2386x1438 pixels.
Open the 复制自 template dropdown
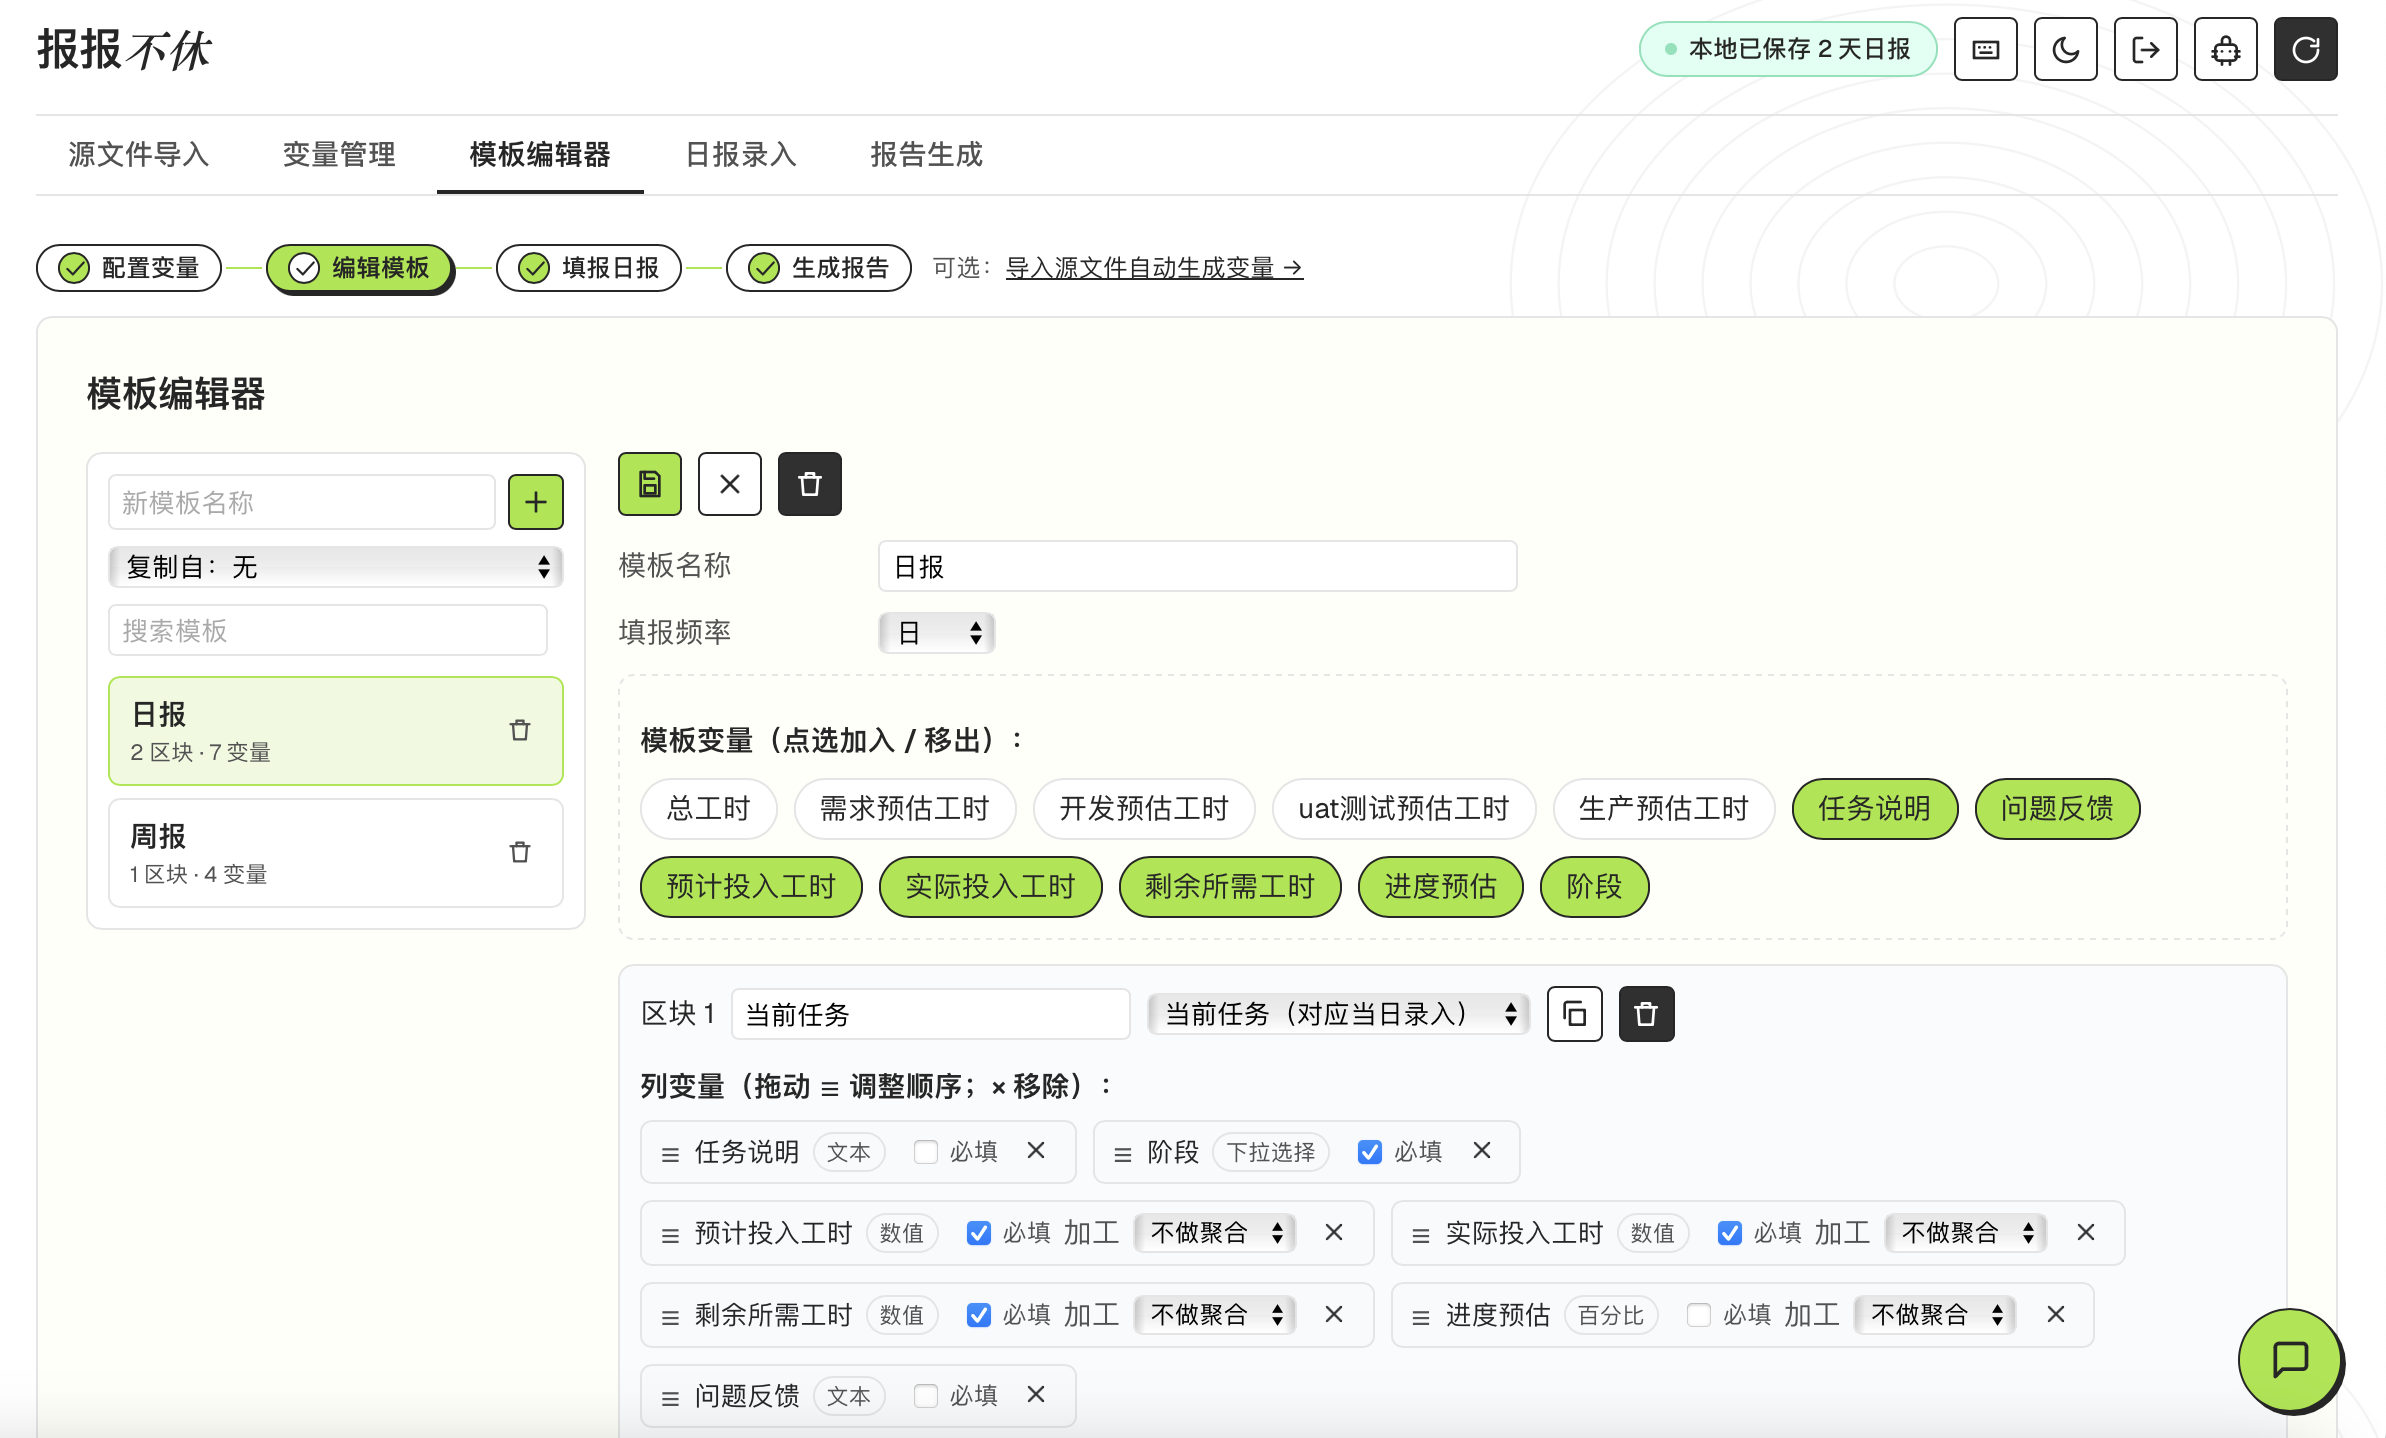pos(336,567)
